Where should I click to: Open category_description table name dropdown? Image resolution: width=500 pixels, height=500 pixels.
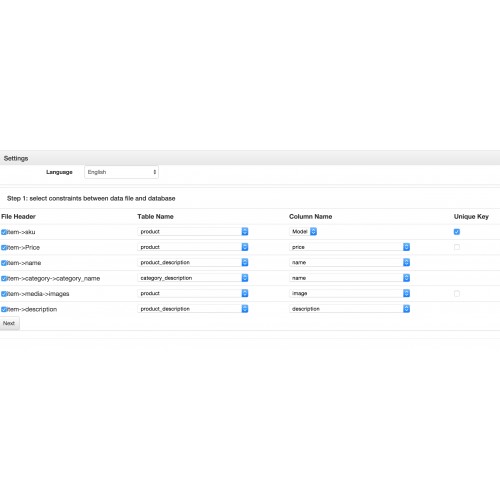(x=193, y=278)
